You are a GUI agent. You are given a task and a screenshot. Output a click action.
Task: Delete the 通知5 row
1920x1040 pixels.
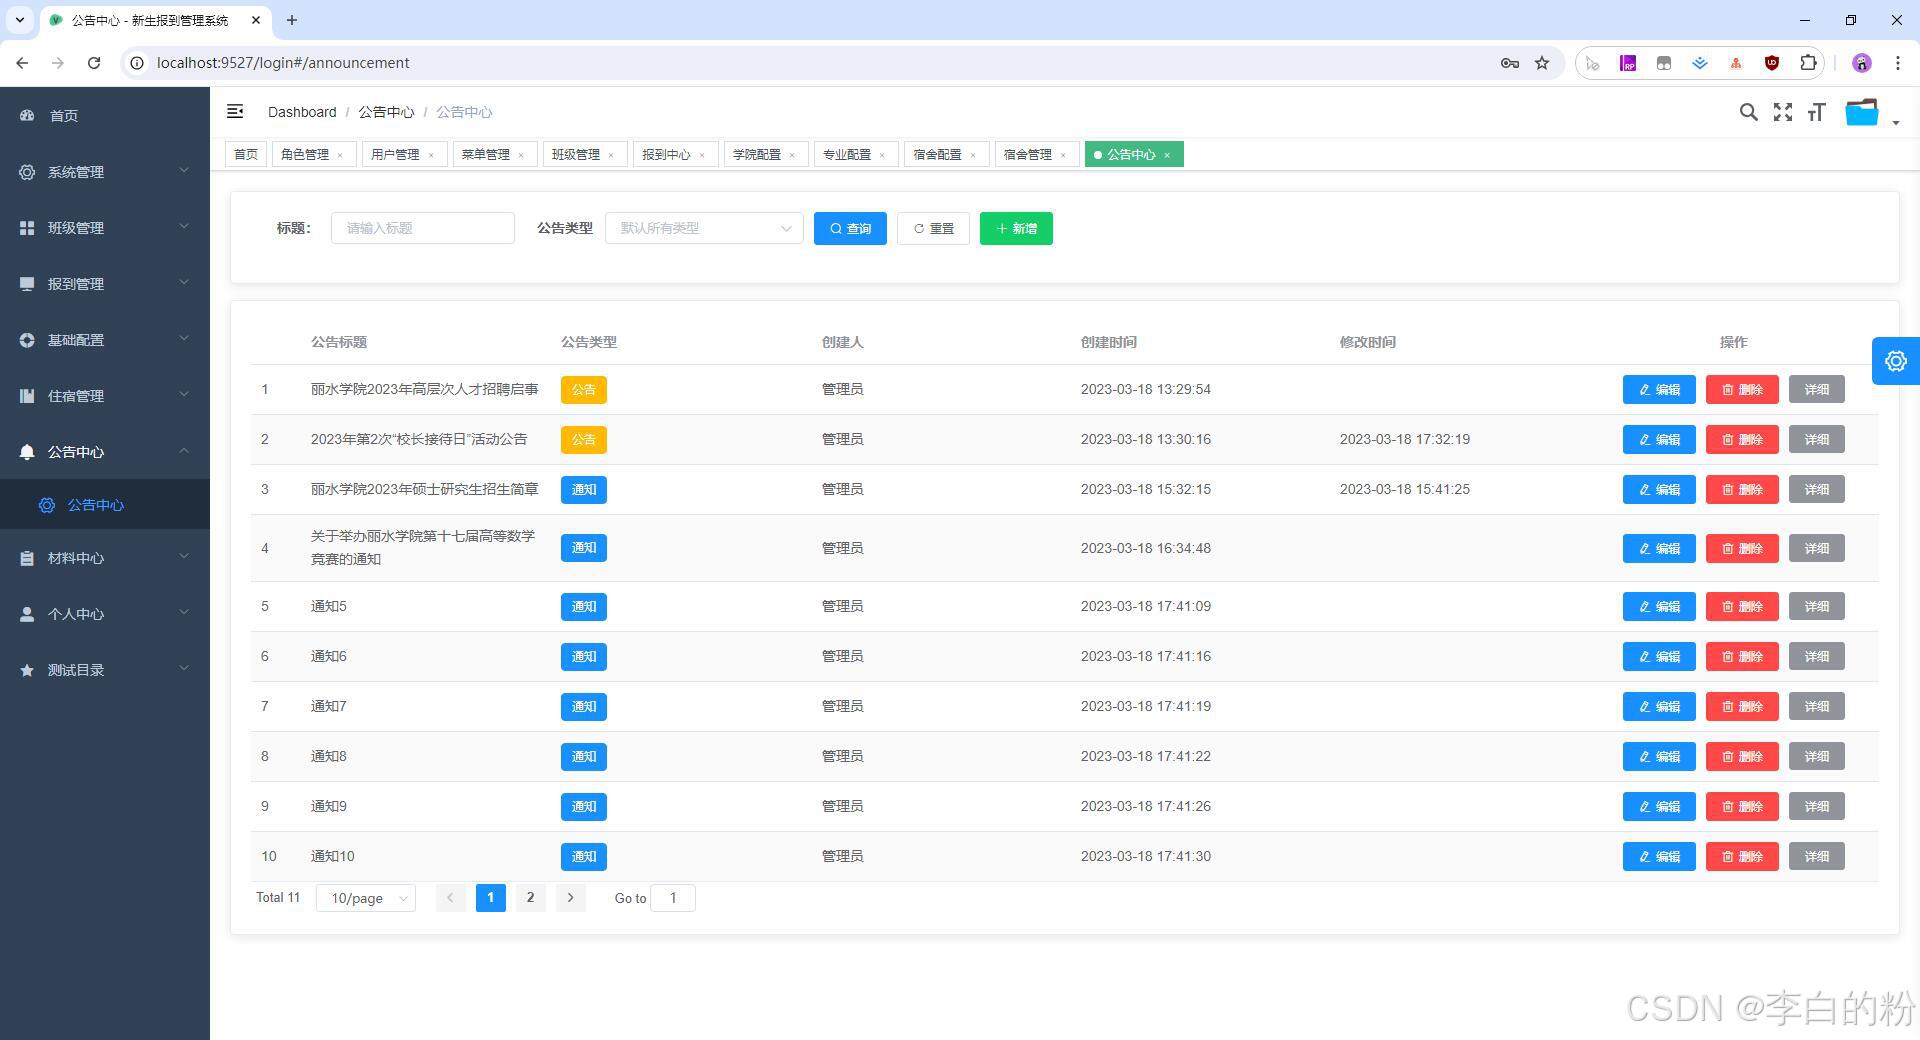pyautogui.click(x=1742, y=607)
